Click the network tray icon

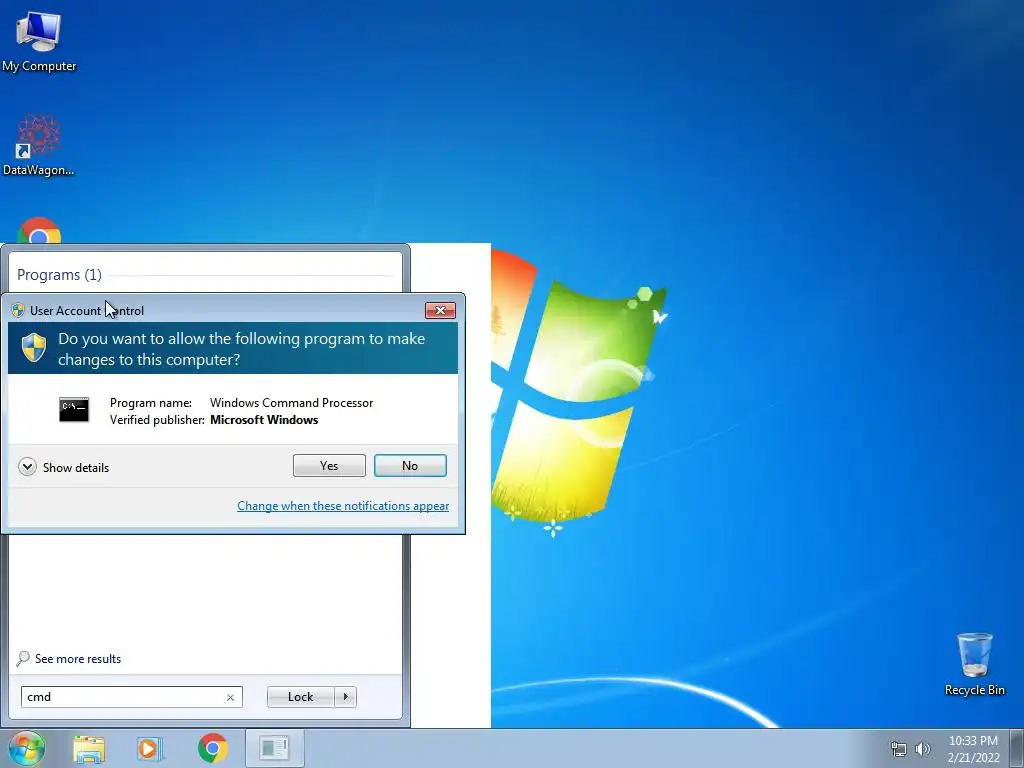pos(899,749)
